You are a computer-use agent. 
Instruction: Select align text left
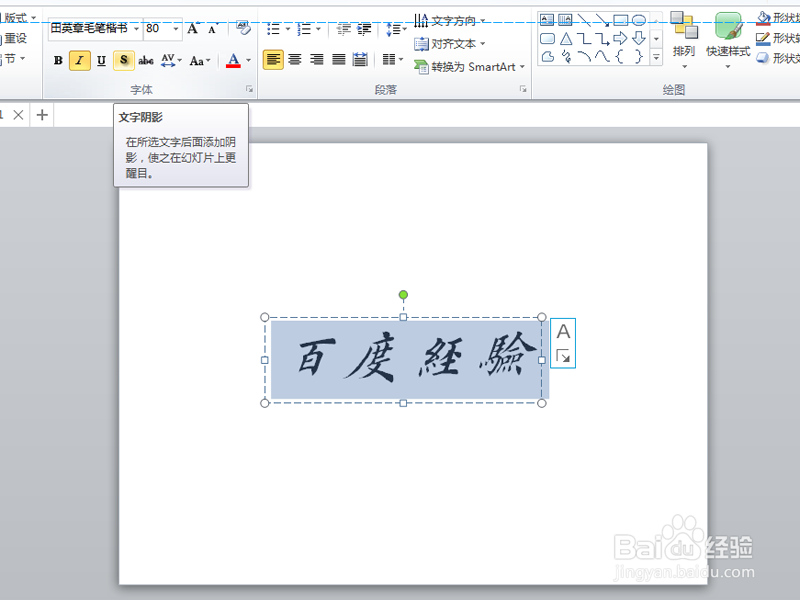point(273,60)
